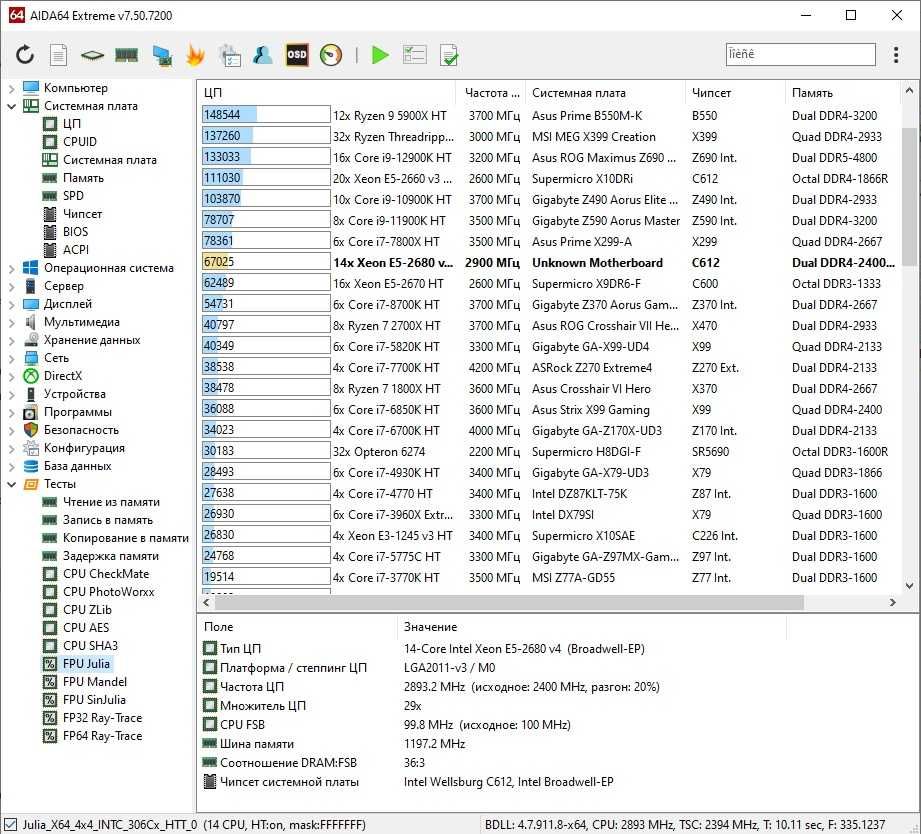Viewport: 921px width, 834px height.
Task: Click the vertical scrollbar down arrow
Action: [x=909, y=586]
